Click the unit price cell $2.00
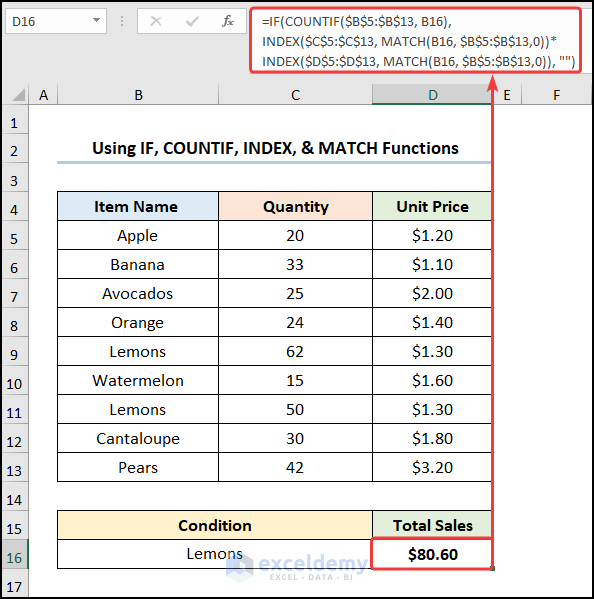Viewport: 594px width, 599px height. (x=432, y=293)
